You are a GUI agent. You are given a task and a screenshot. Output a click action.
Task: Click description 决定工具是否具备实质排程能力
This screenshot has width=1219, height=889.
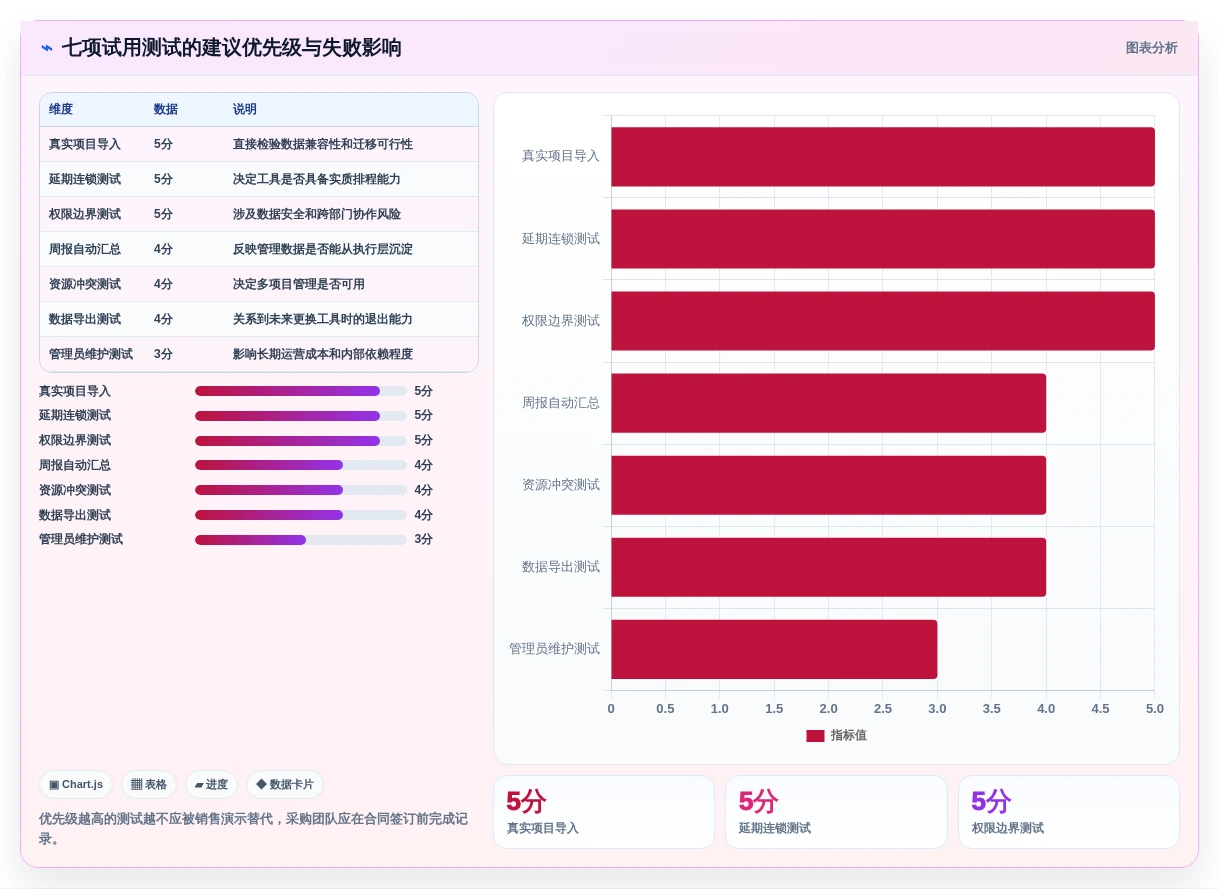pos(317,179)
